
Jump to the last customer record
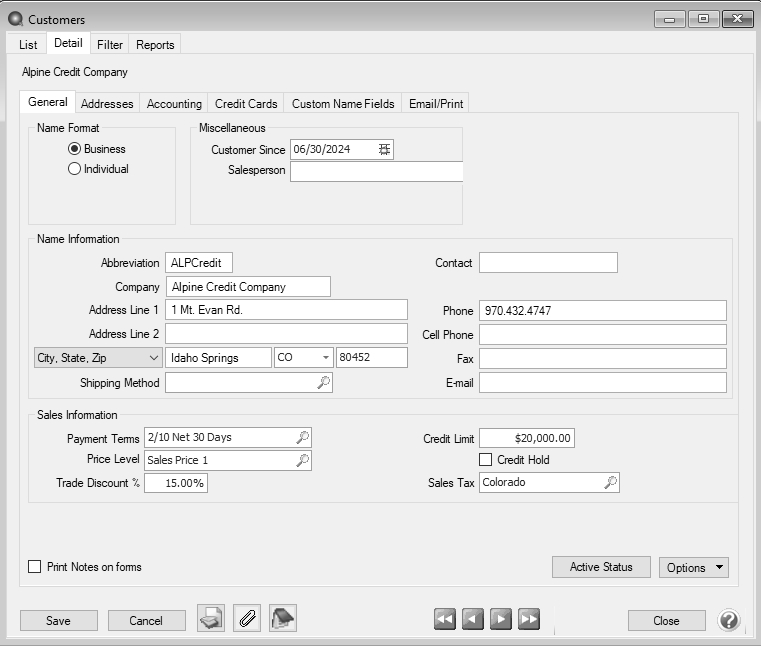(x=529, y=620)
